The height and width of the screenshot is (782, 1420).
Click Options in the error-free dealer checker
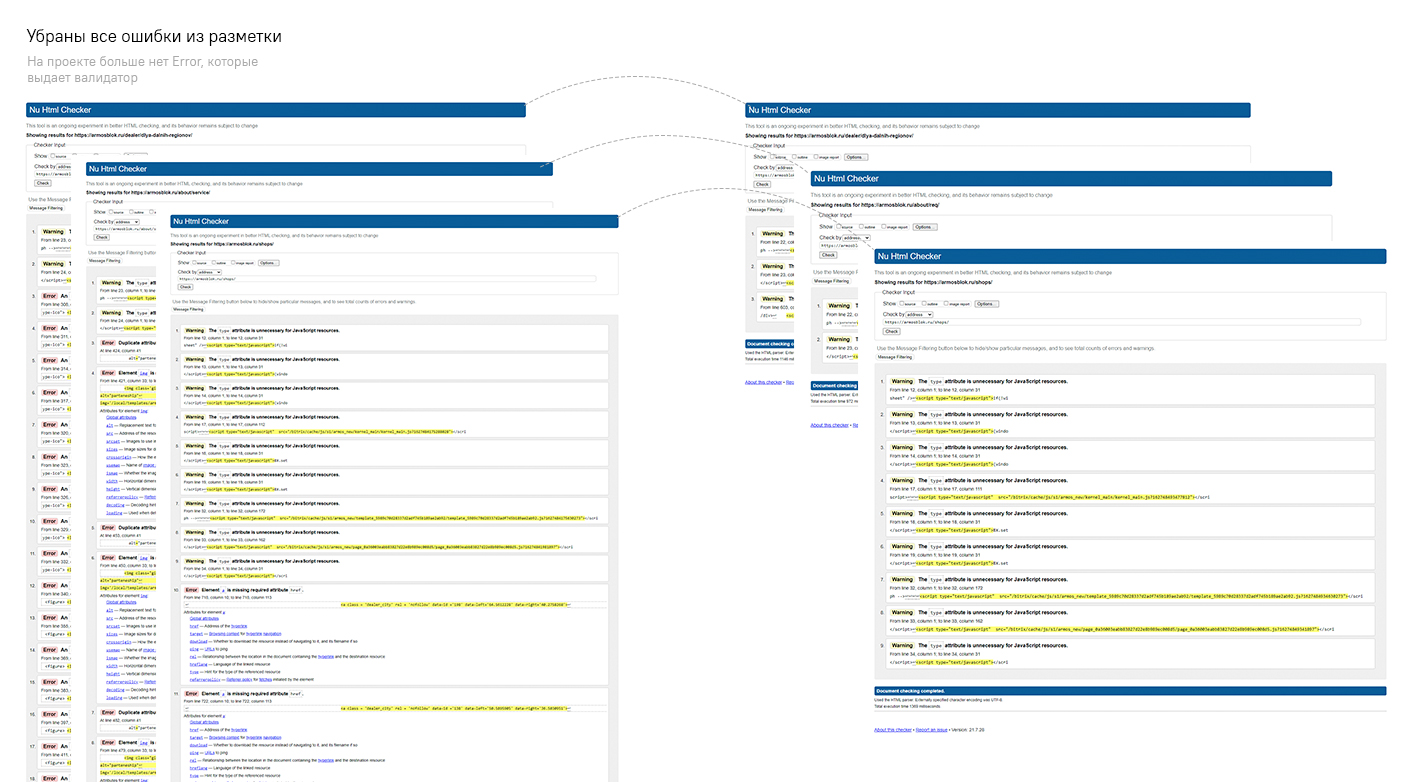[856, 157]
